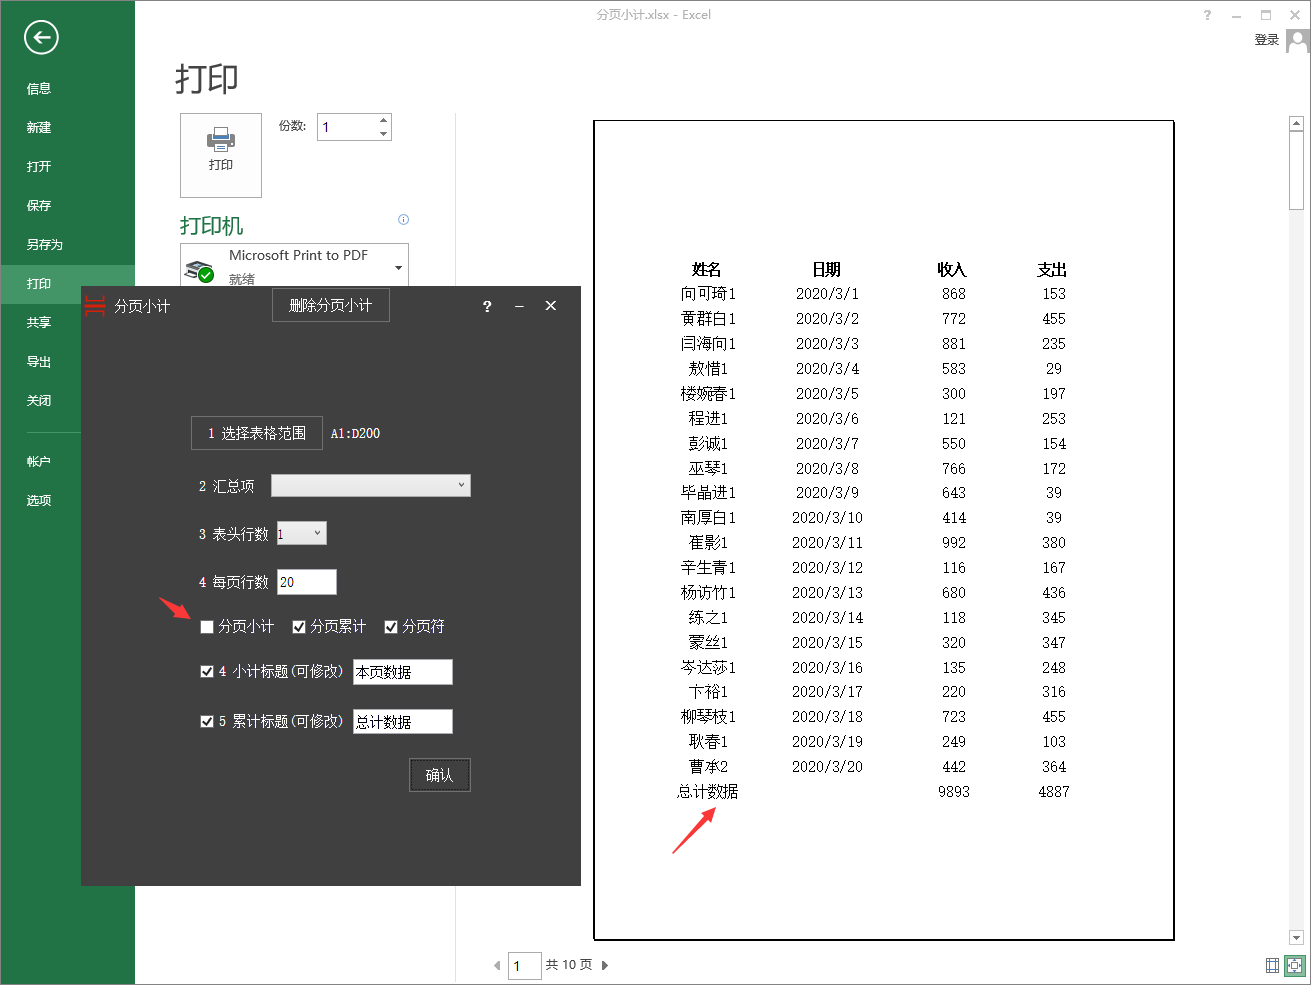Go to next page in print preview
The height and width of the screenshot is (985, 1311).
(x=605, y=966)
